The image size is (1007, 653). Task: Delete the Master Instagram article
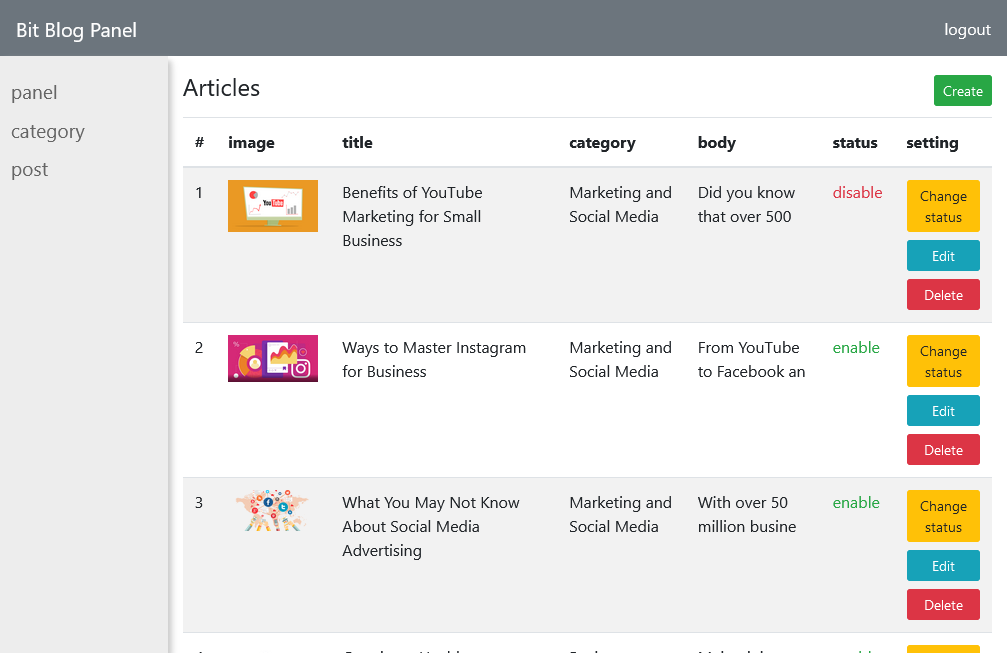coord(943,449)
